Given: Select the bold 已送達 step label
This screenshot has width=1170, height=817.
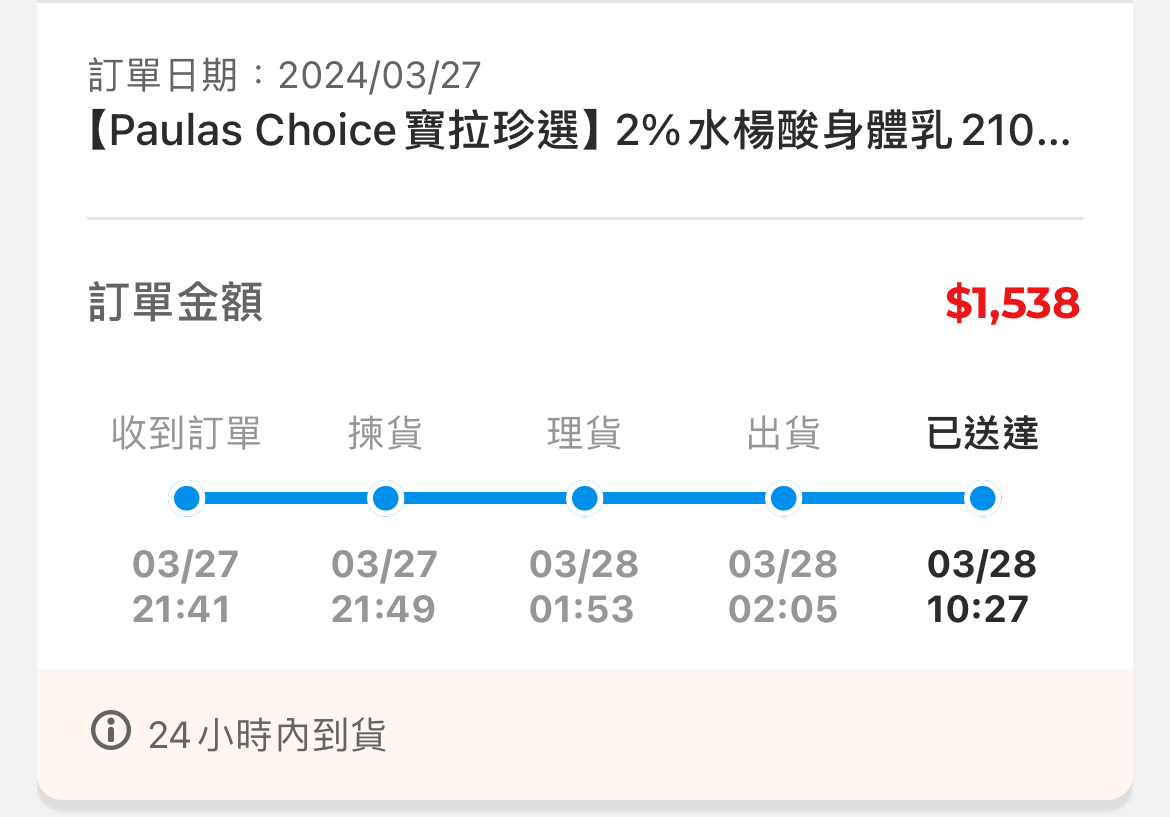Looking at the screenshot, I should click(x=982, y=434).
